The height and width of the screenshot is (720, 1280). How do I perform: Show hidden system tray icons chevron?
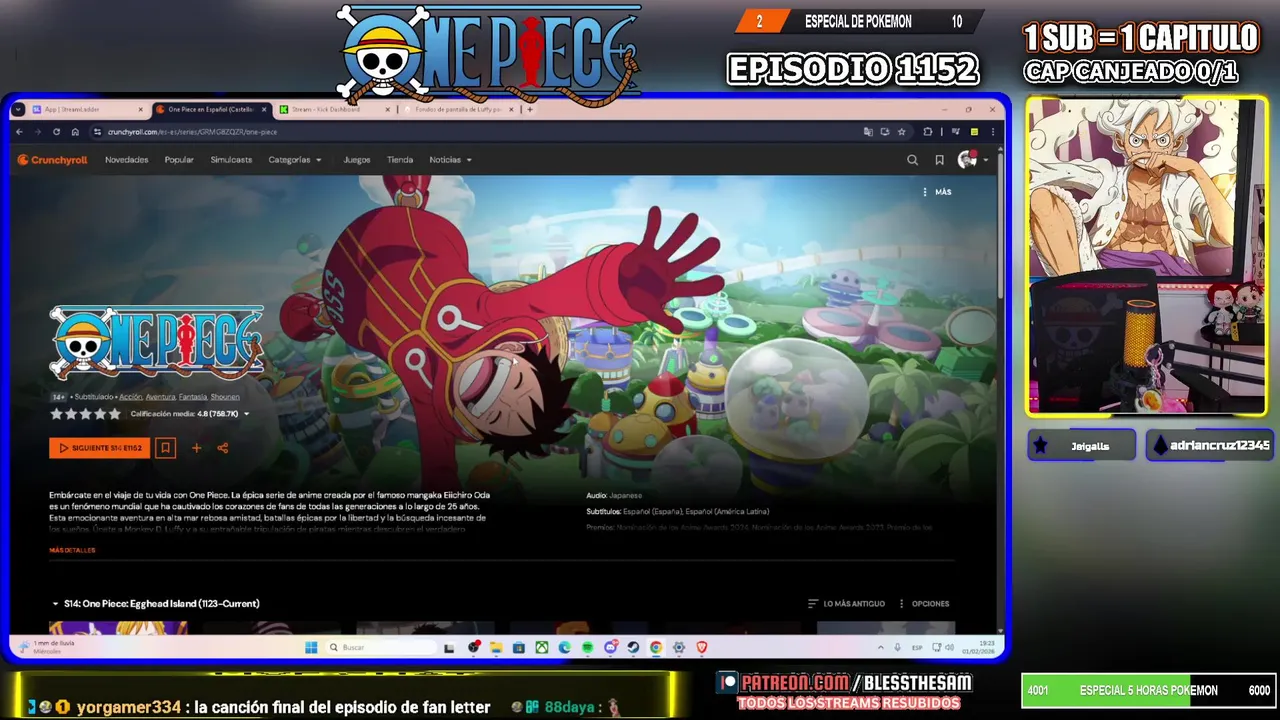[882, 648]
